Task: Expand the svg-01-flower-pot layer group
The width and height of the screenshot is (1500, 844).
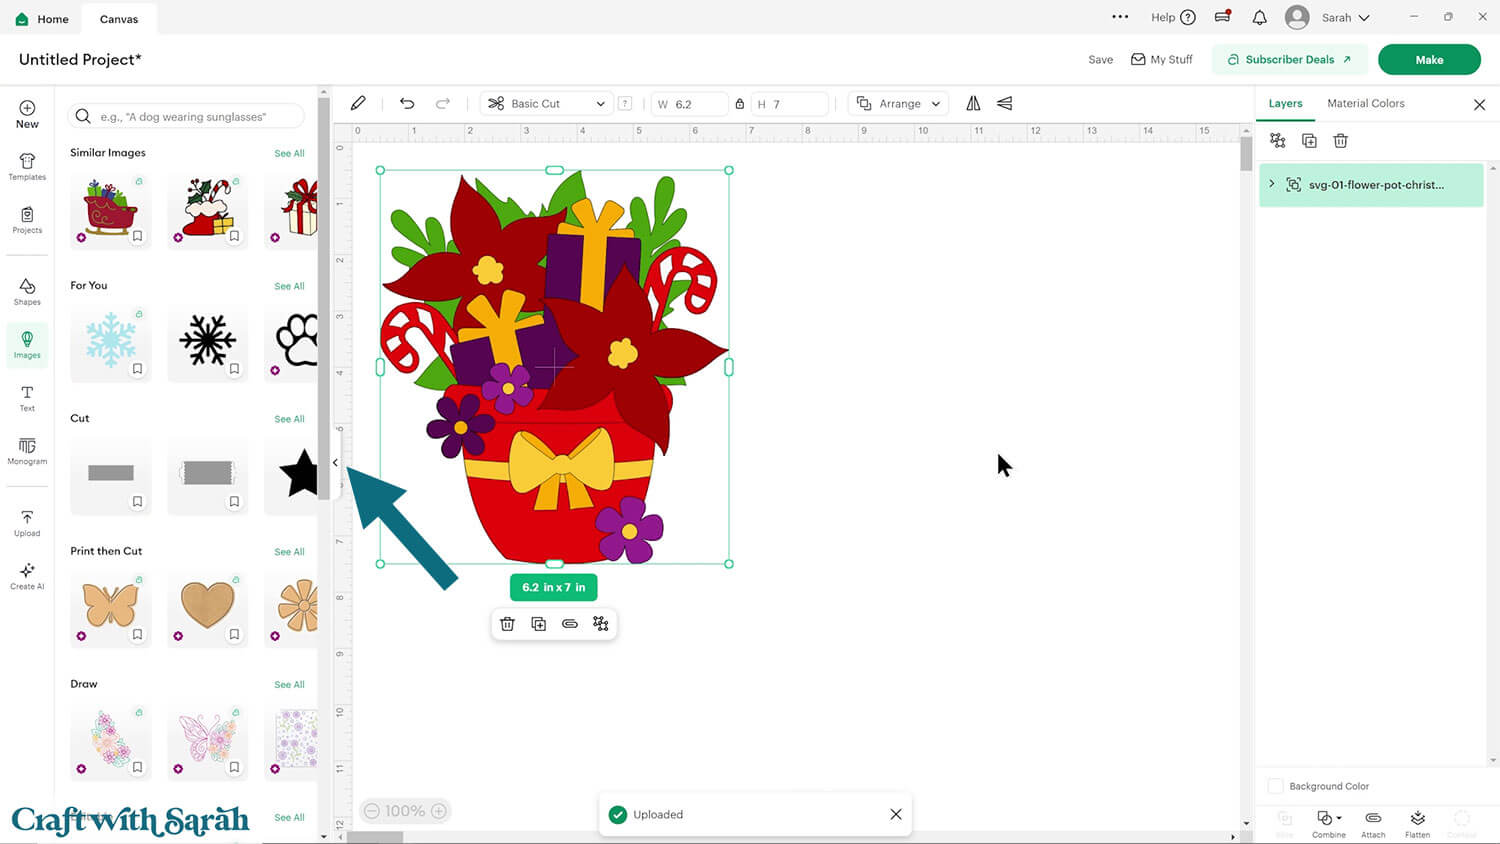Action: click(x=1272, y=184)
